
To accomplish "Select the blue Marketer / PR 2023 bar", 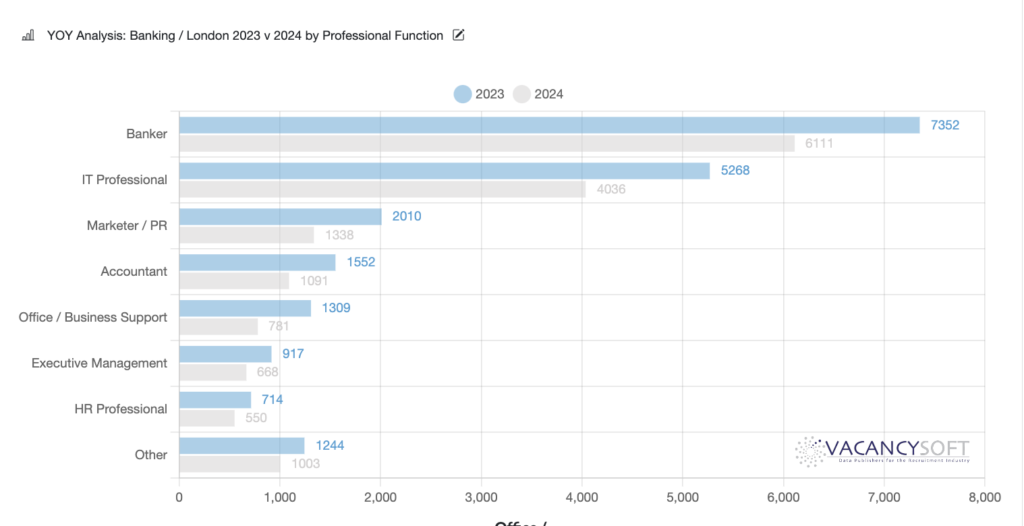I will coord(280,217).
